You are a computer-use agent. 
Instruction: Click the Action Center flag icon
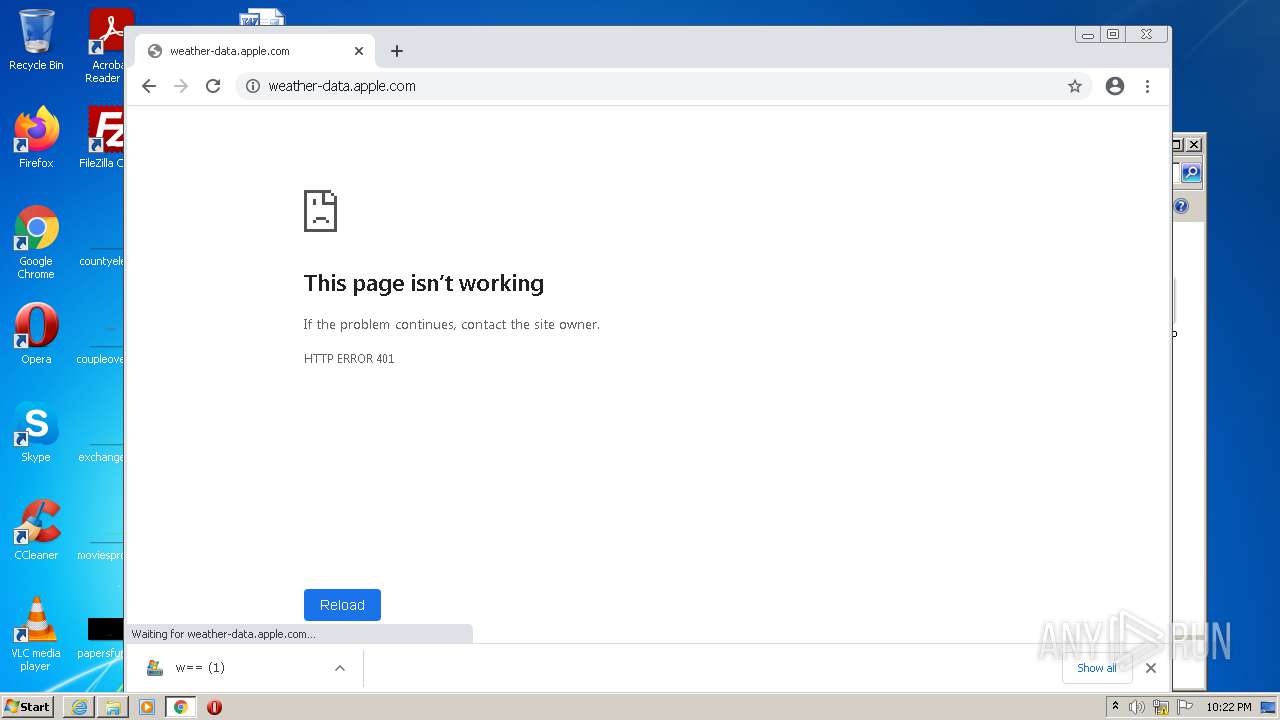point(1185,707)
